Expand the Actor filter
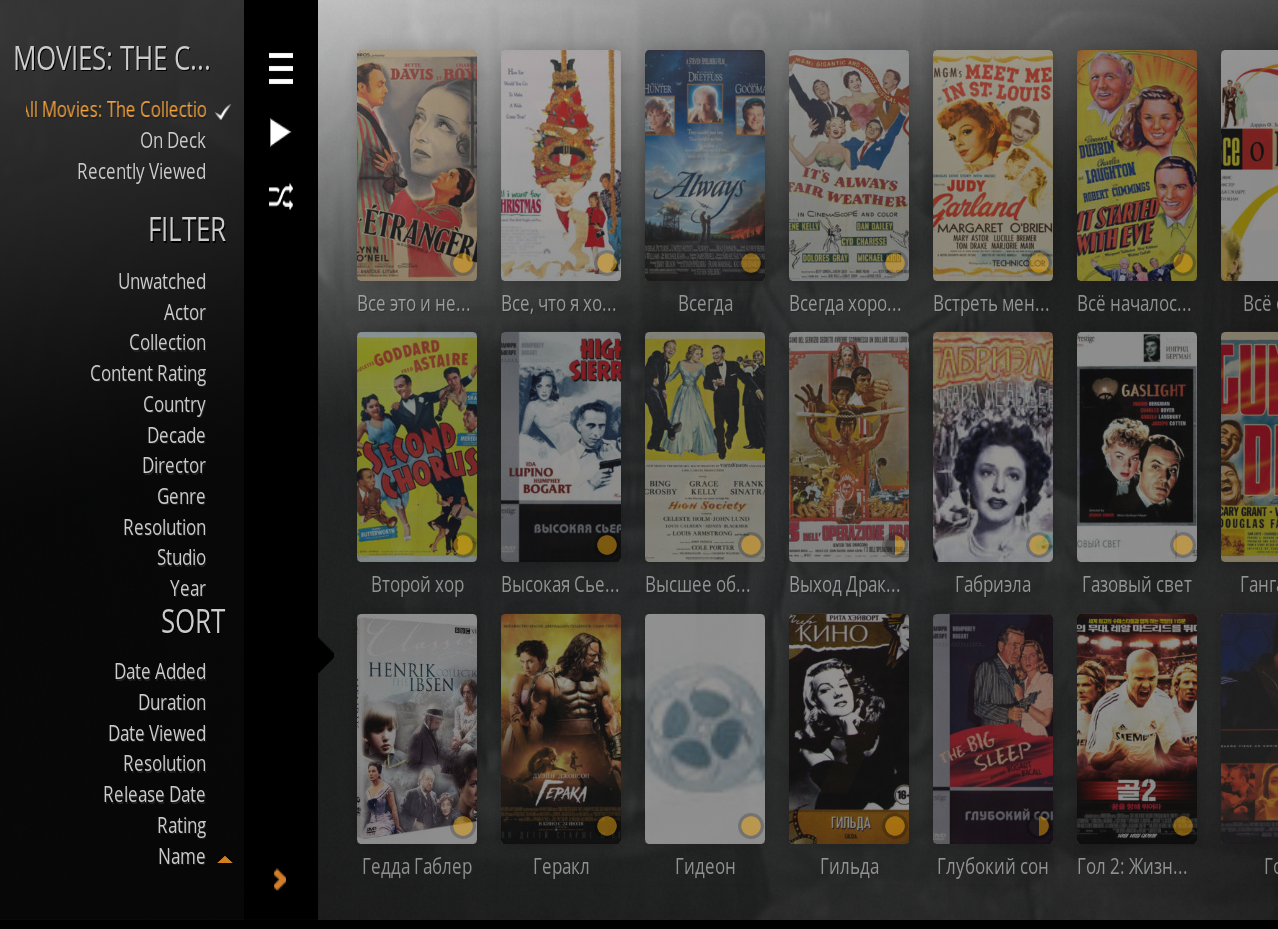The image size is (1278, 929). (185, 313)
